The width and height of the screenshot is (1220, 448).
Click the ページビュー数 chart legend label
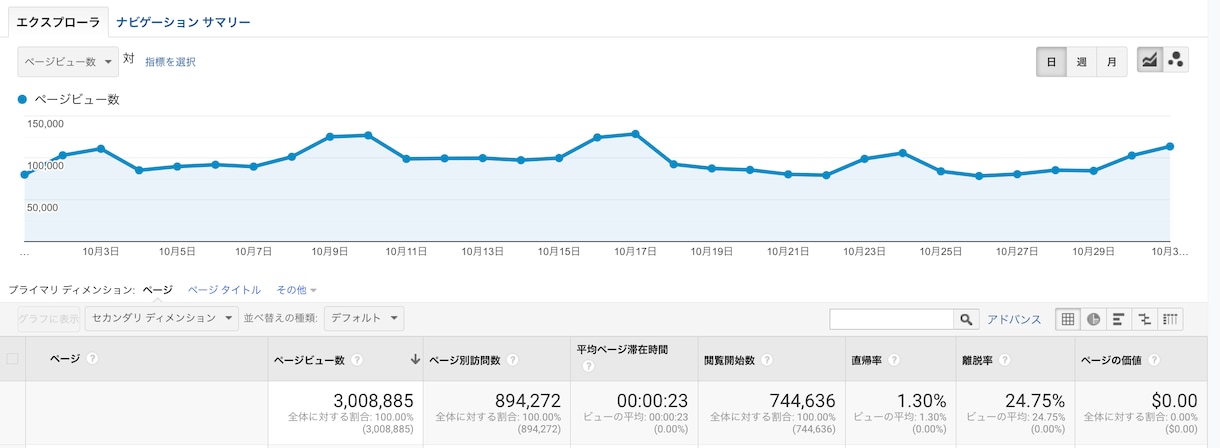[77, 99]
